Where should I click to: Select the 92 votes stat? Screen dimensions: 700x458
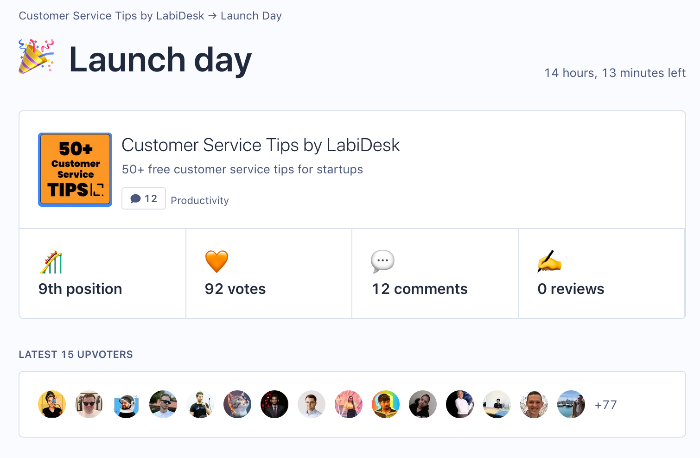click(x=235, y=289)
